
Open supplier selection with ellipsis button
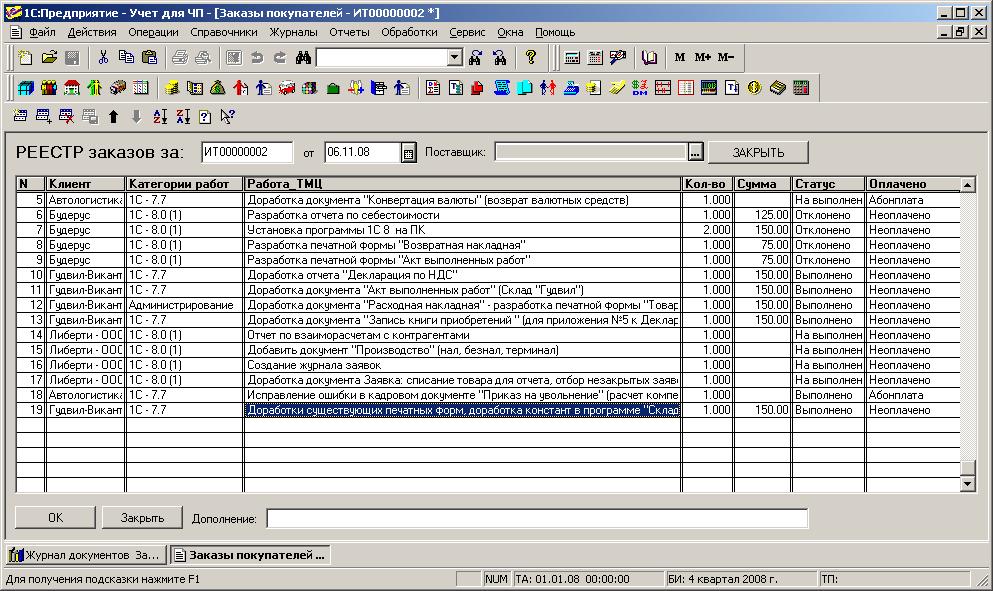696,152
